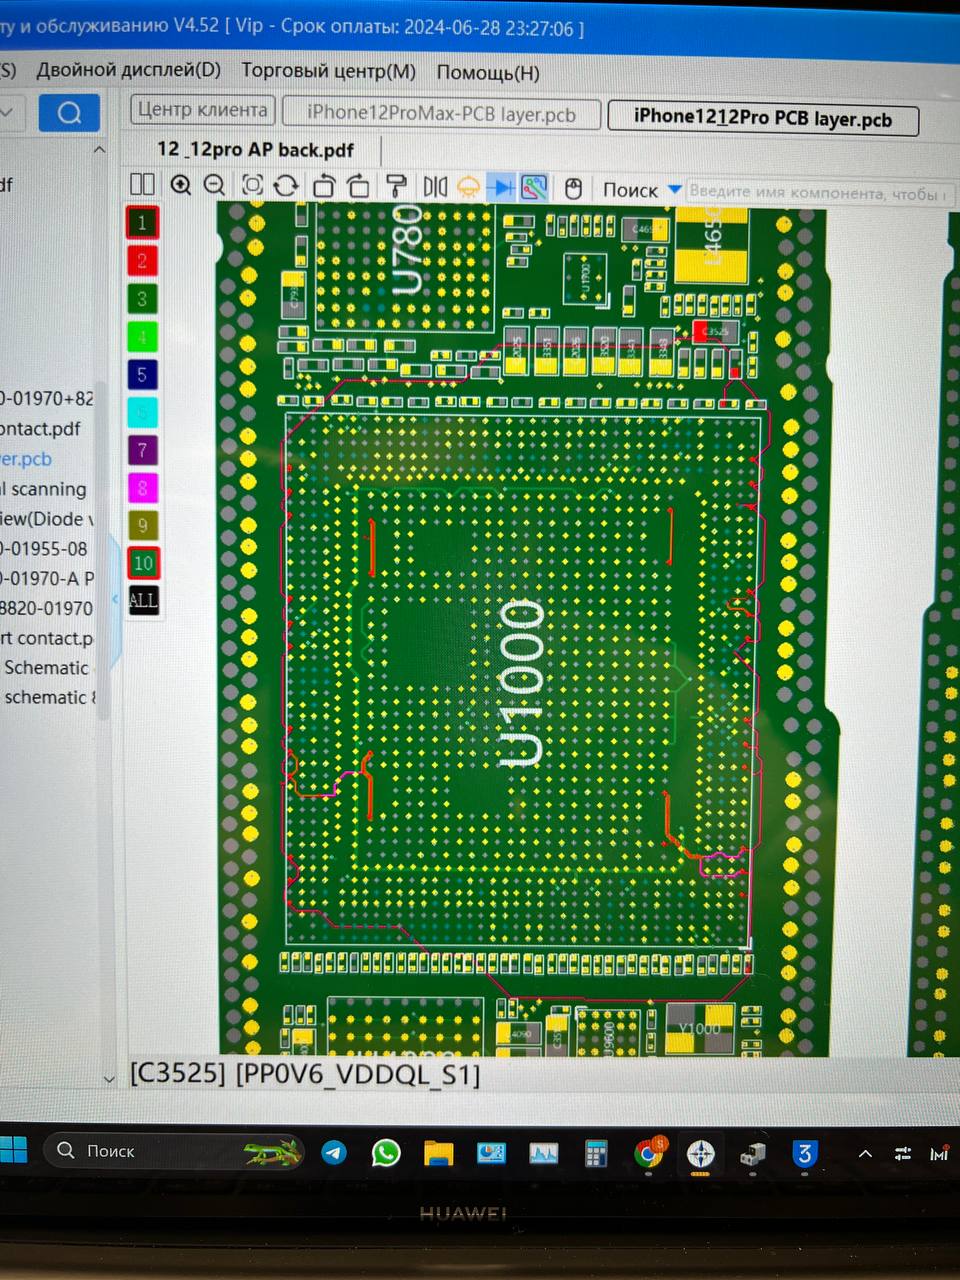Click the blue search magnifier button
Image resolution: width=960 pixels, height=1280 pixels.
click(69, 112)
